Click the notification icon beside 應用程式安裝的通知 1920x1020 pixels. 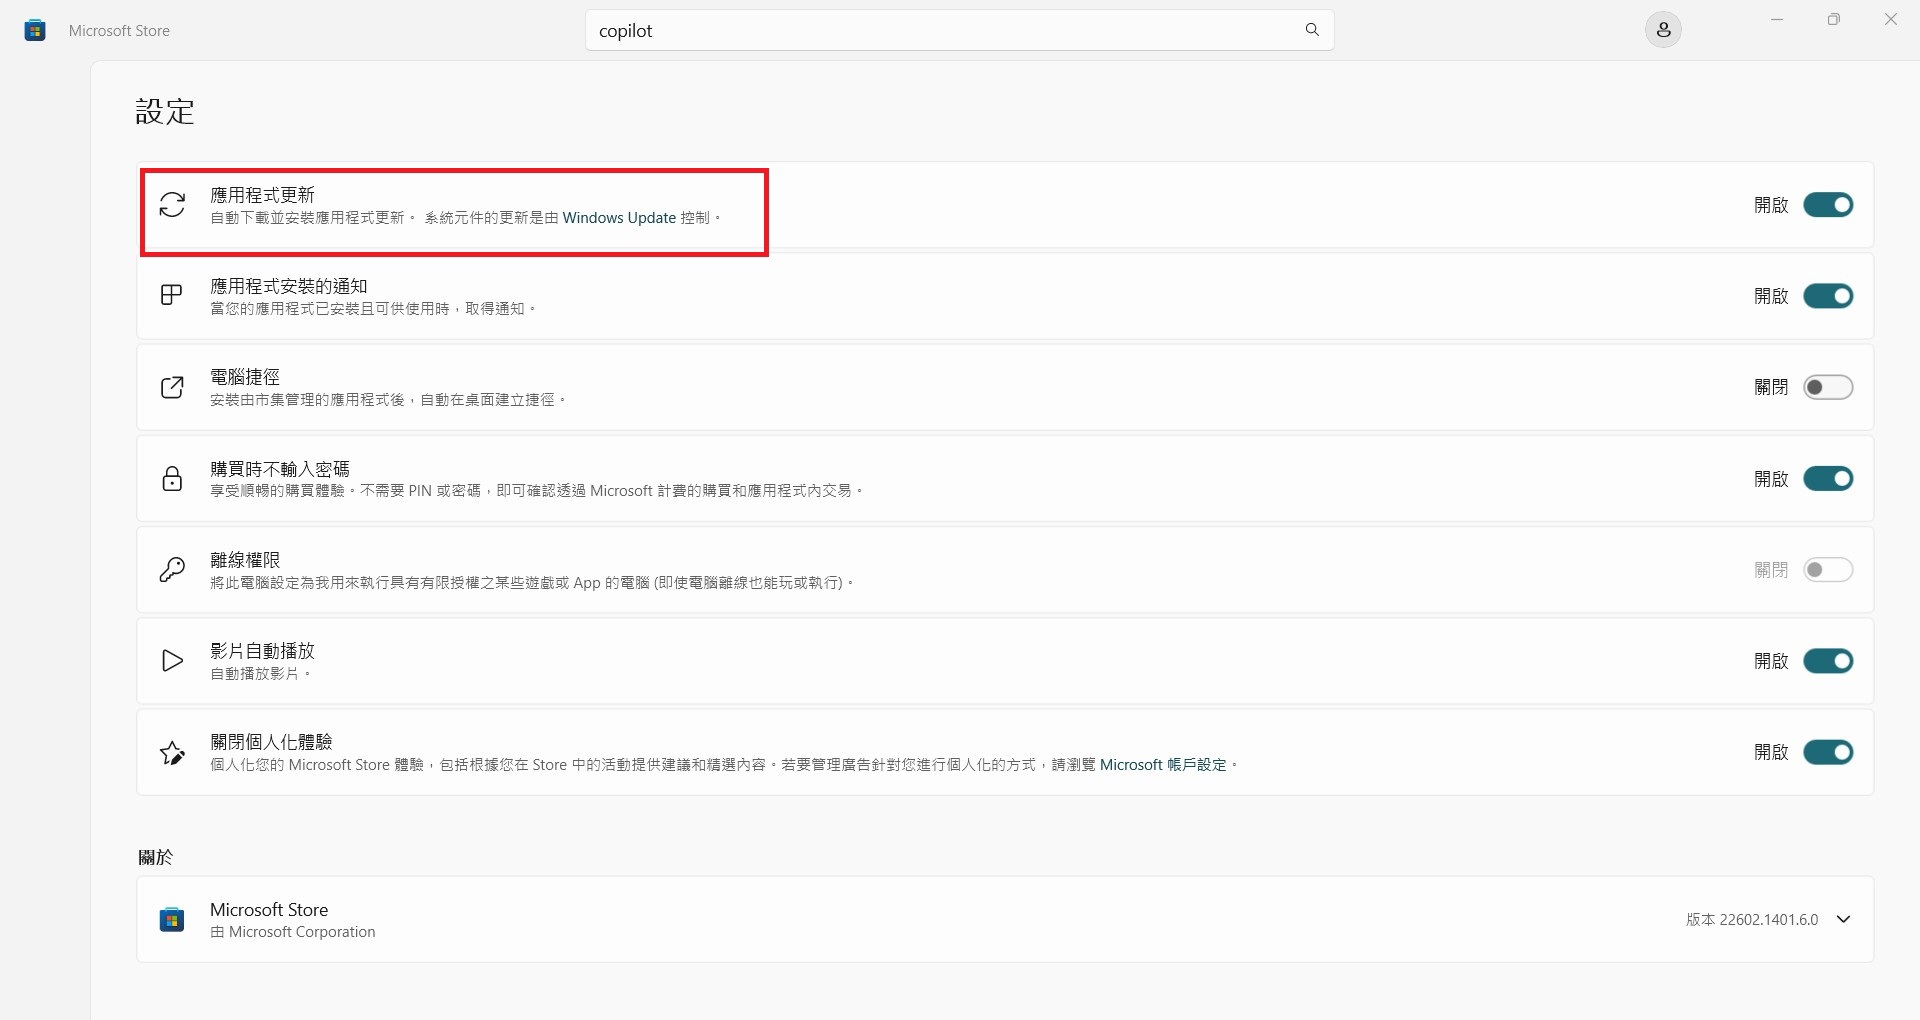(172, 296)
